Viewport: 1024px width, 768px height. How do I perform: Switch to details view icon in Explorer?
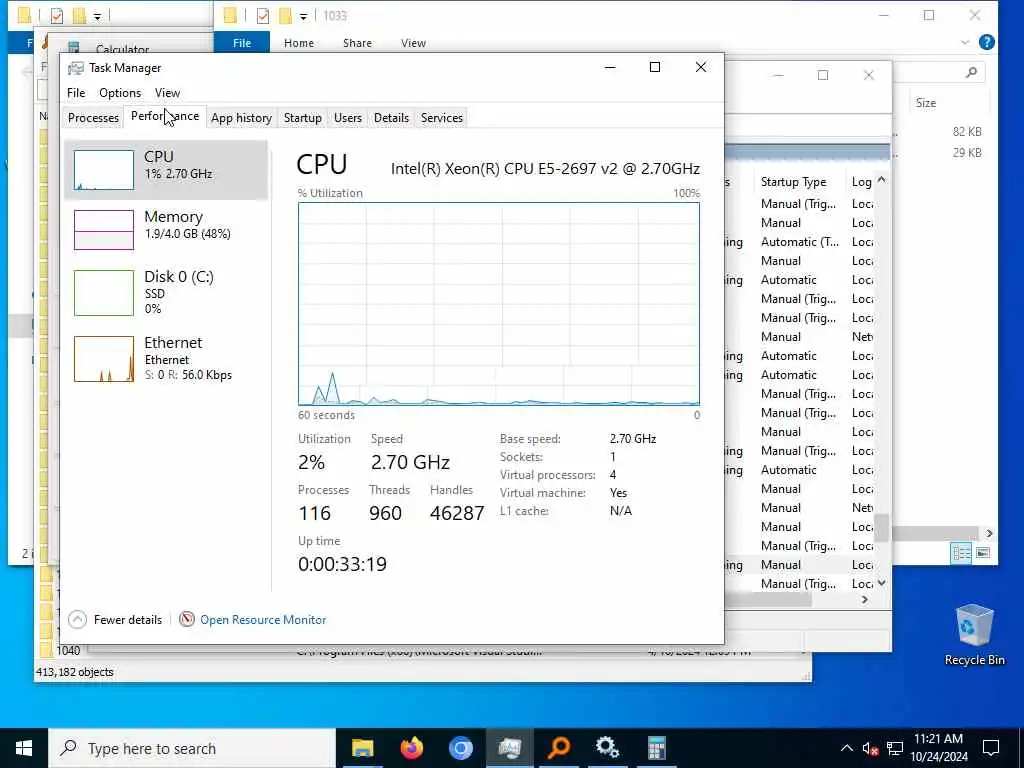tap(961, 553)
